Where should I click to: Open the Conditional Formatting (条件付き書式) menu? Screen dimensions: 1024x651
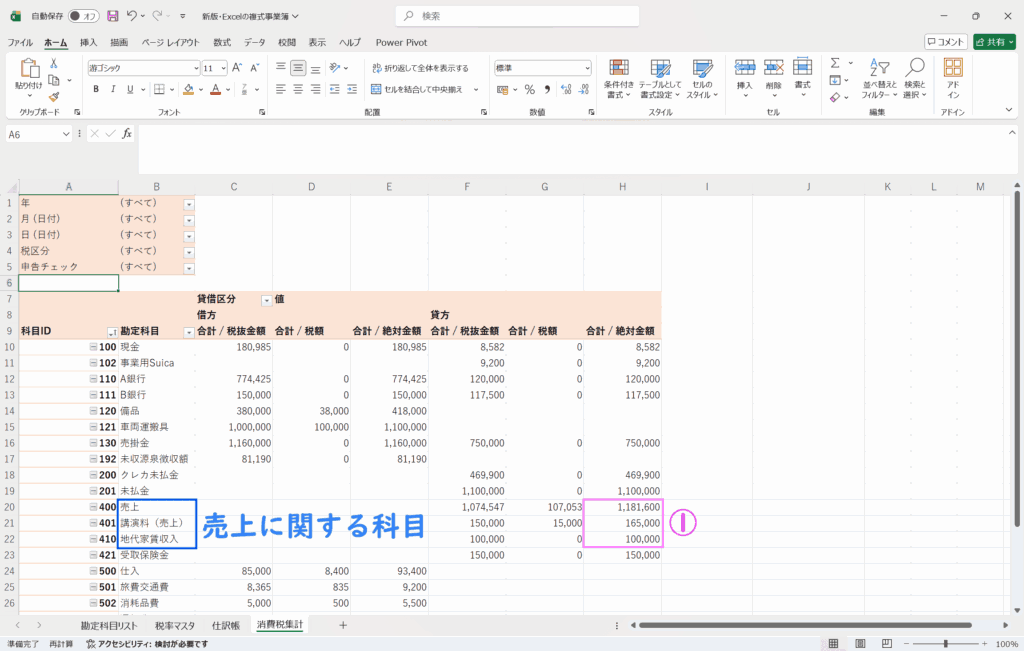(x=618, y=77)
